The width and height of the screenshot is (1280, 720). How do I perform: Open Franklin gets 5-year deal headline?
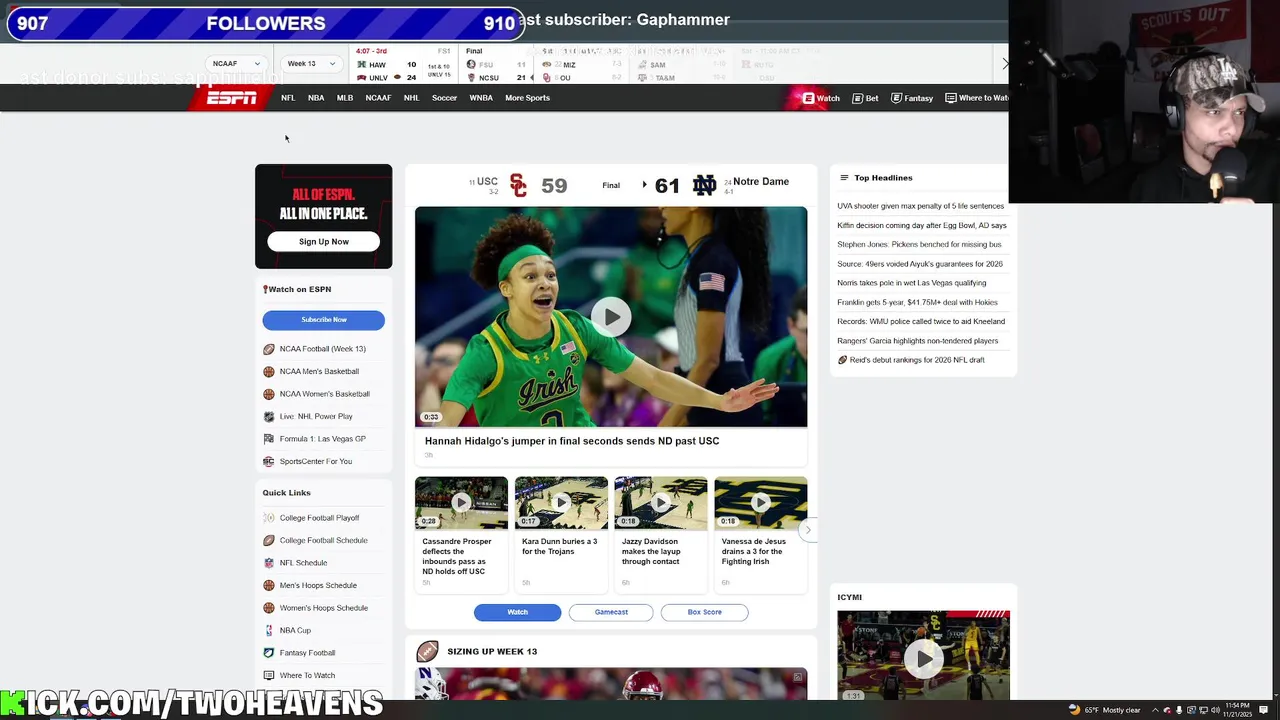click(x=917, y=302)
